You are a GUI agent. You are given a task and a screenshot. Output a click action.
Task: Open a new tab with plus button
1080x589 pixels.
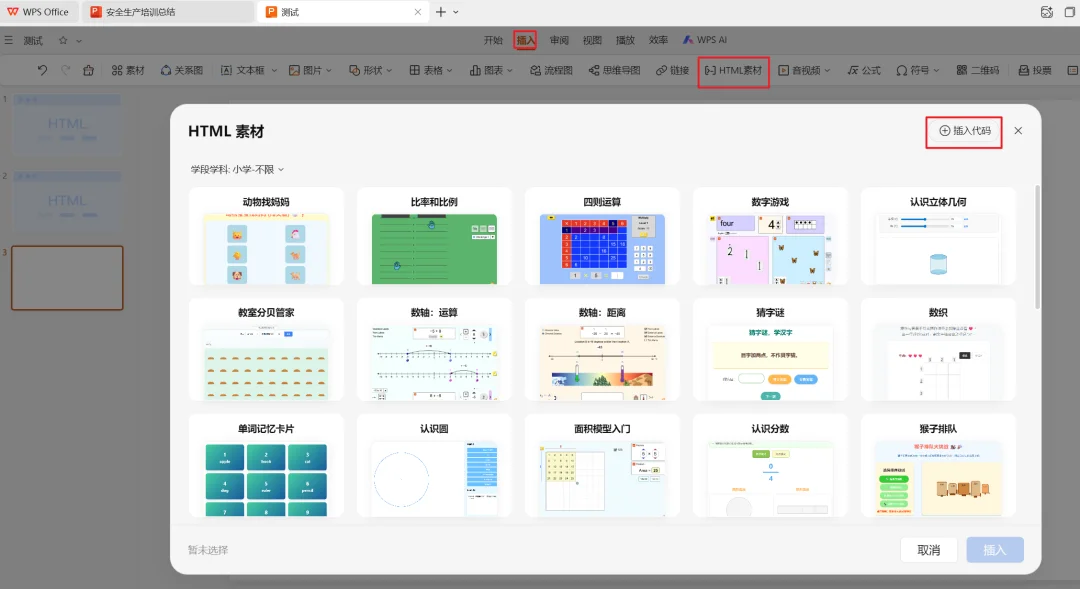coord(441,12)
